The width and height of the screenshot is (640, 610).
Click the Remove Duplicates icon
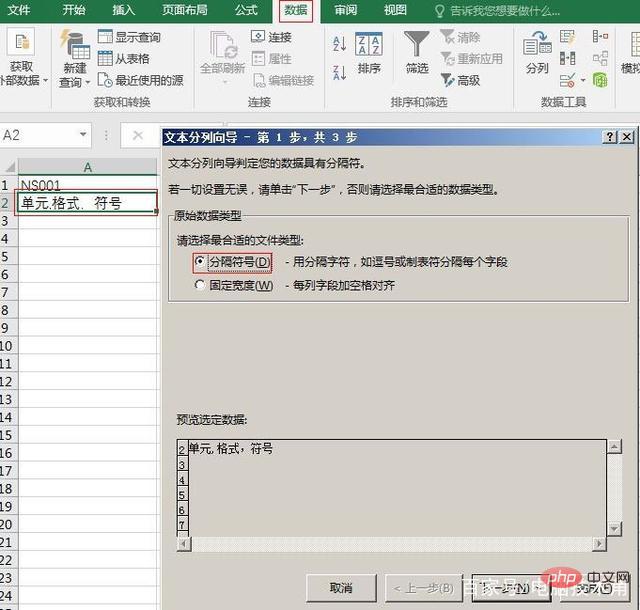(567, 58)
